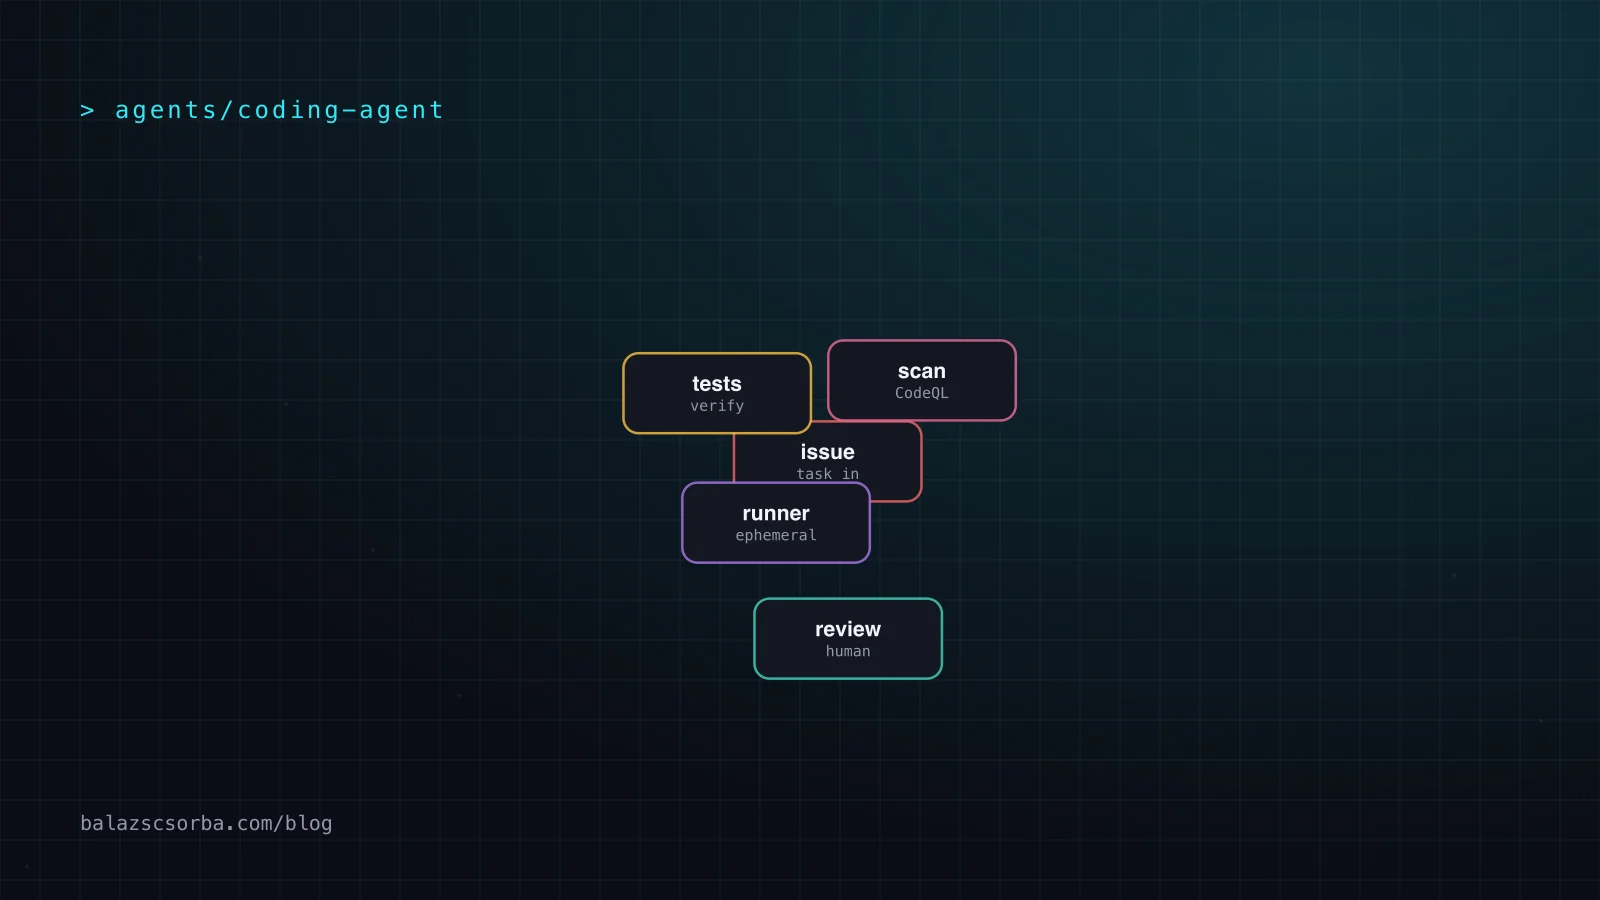Select the scan CodeQL node
The image size is (1600, 900).
(x=922, y=380)
